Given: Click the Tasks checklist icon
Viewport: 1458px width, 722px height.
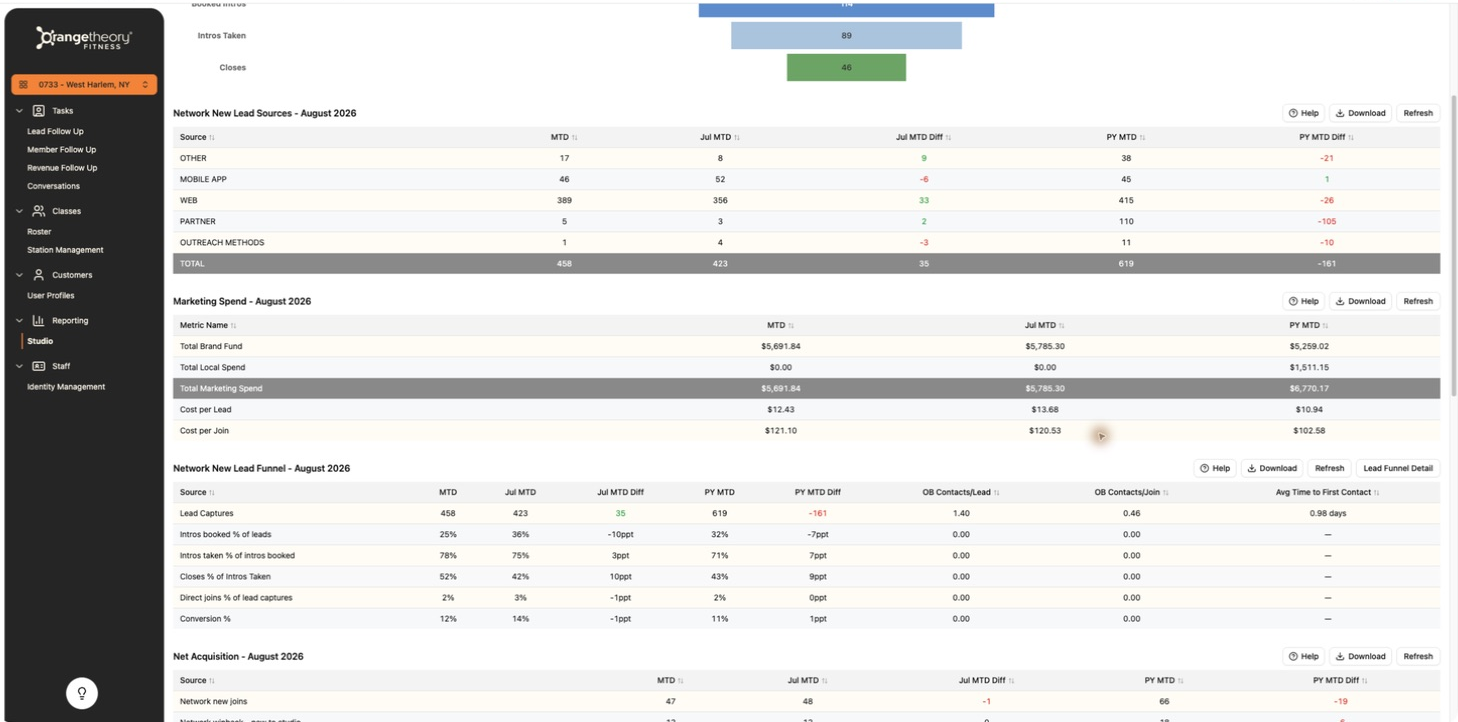Looking at the screenshot, I should 39,111.
